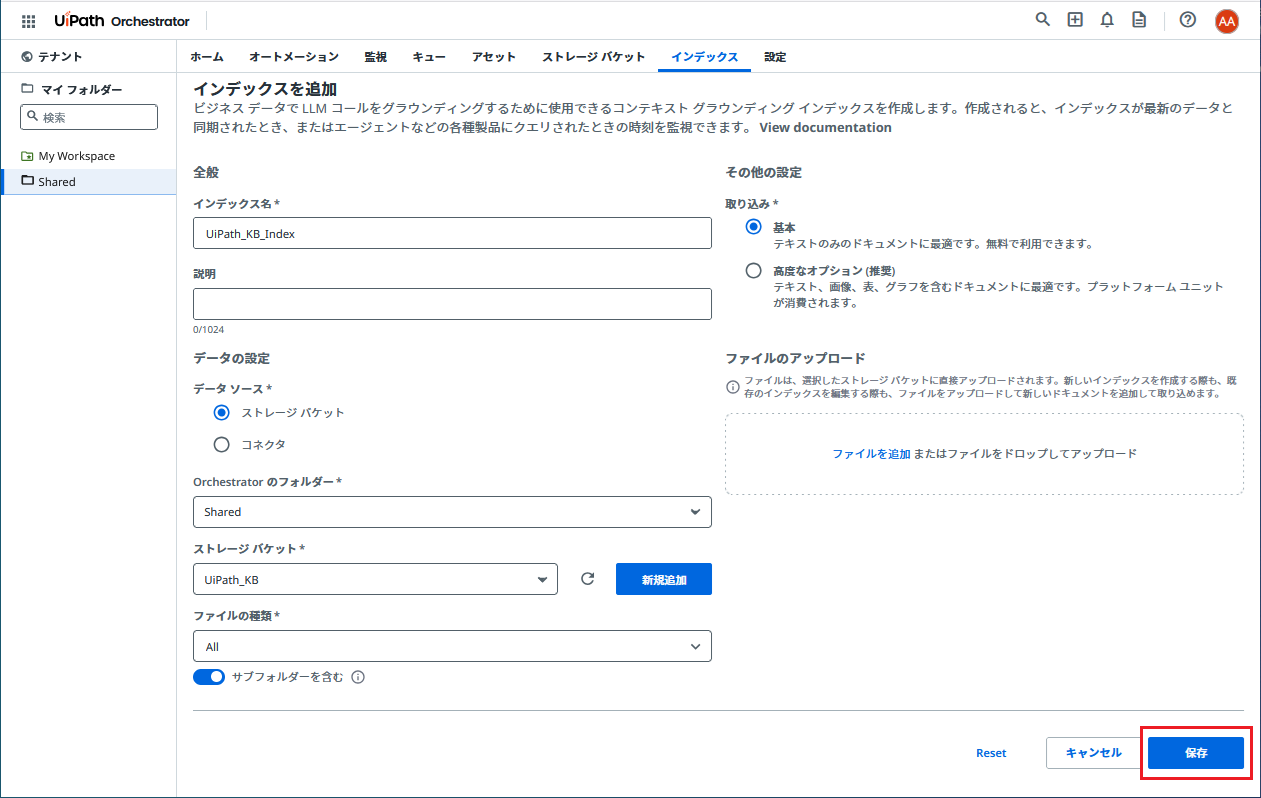Open the View documentation link
The image size is (1261, 798).
825,127
